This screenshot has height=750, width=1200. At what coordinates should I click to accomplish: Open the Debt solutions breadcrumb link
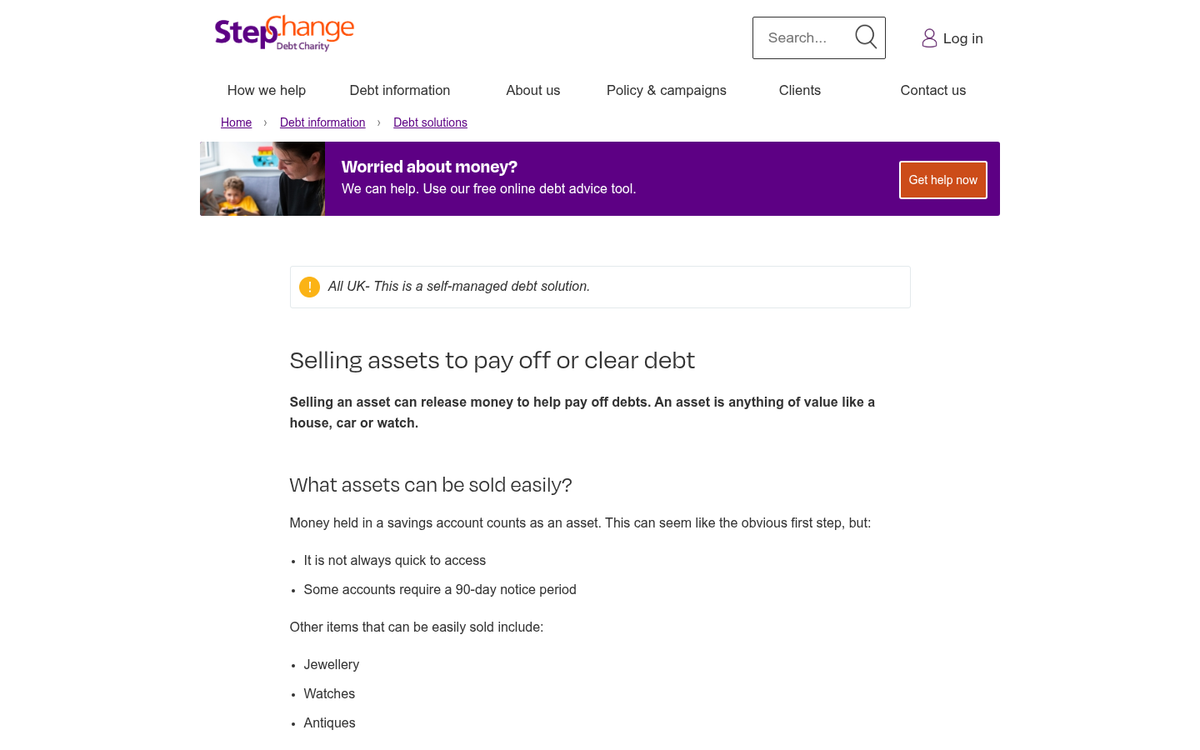pyautogui.click(x=430, y=123)
